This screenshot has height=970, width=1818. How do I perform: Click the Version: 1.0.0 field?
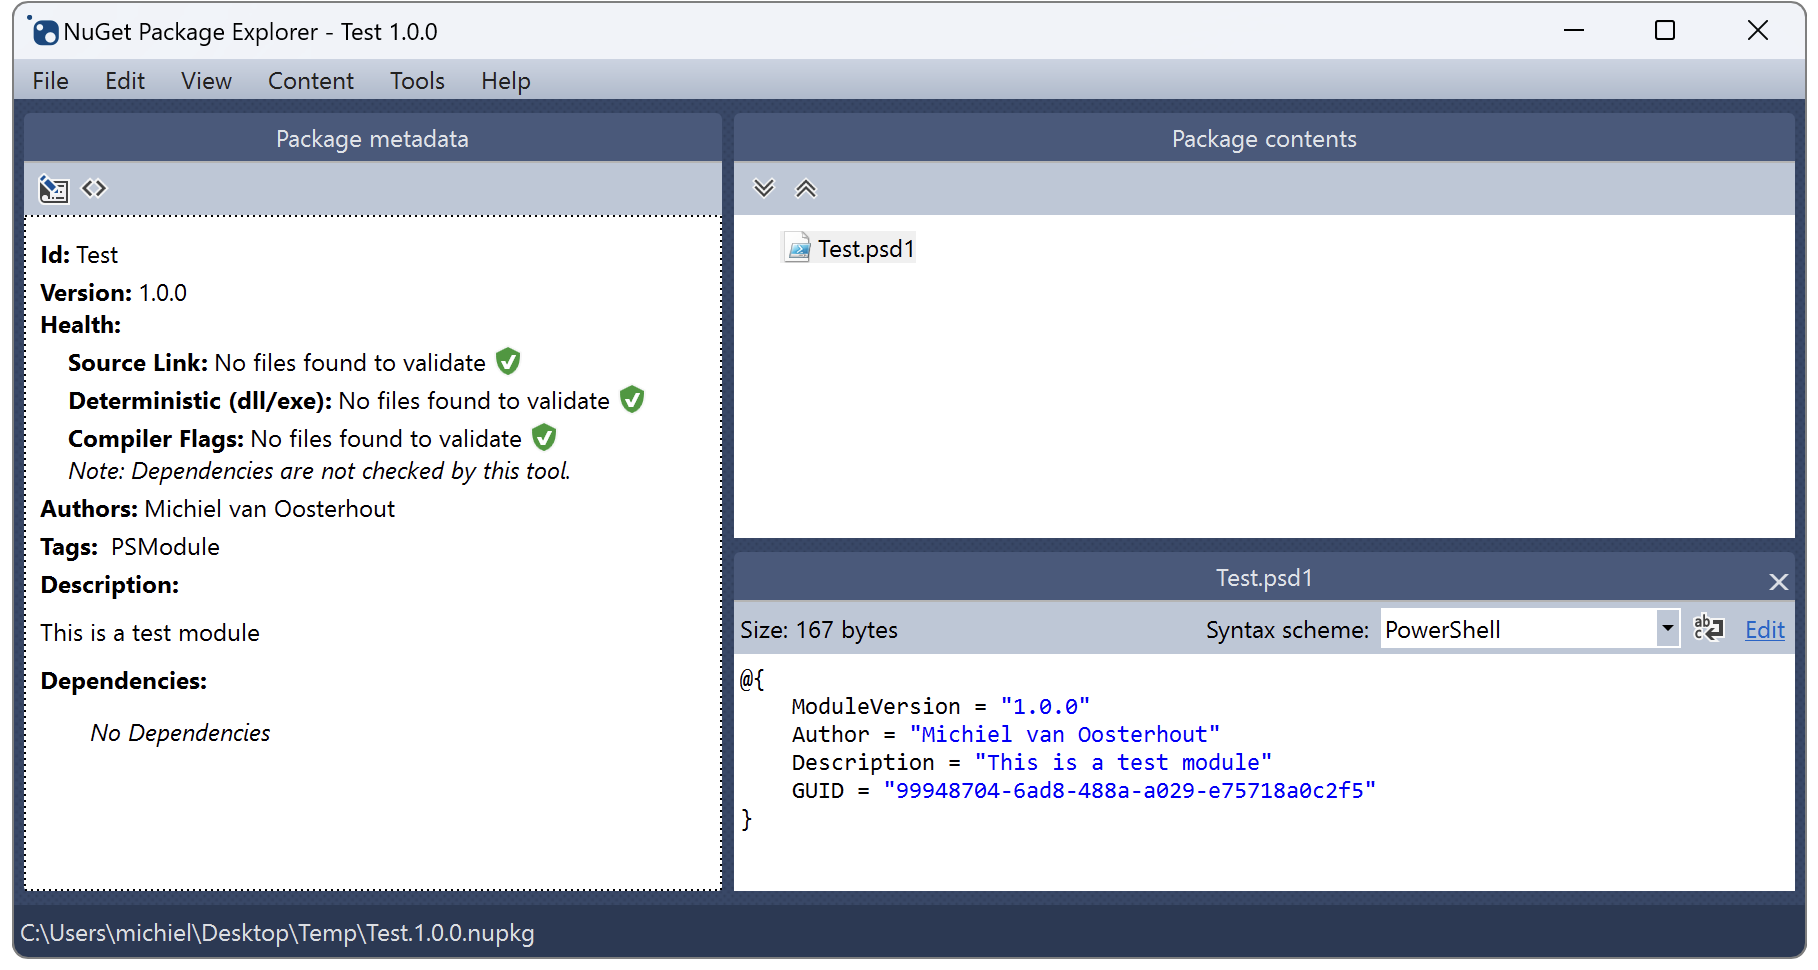pyautogui.click(x=114, y=293)
